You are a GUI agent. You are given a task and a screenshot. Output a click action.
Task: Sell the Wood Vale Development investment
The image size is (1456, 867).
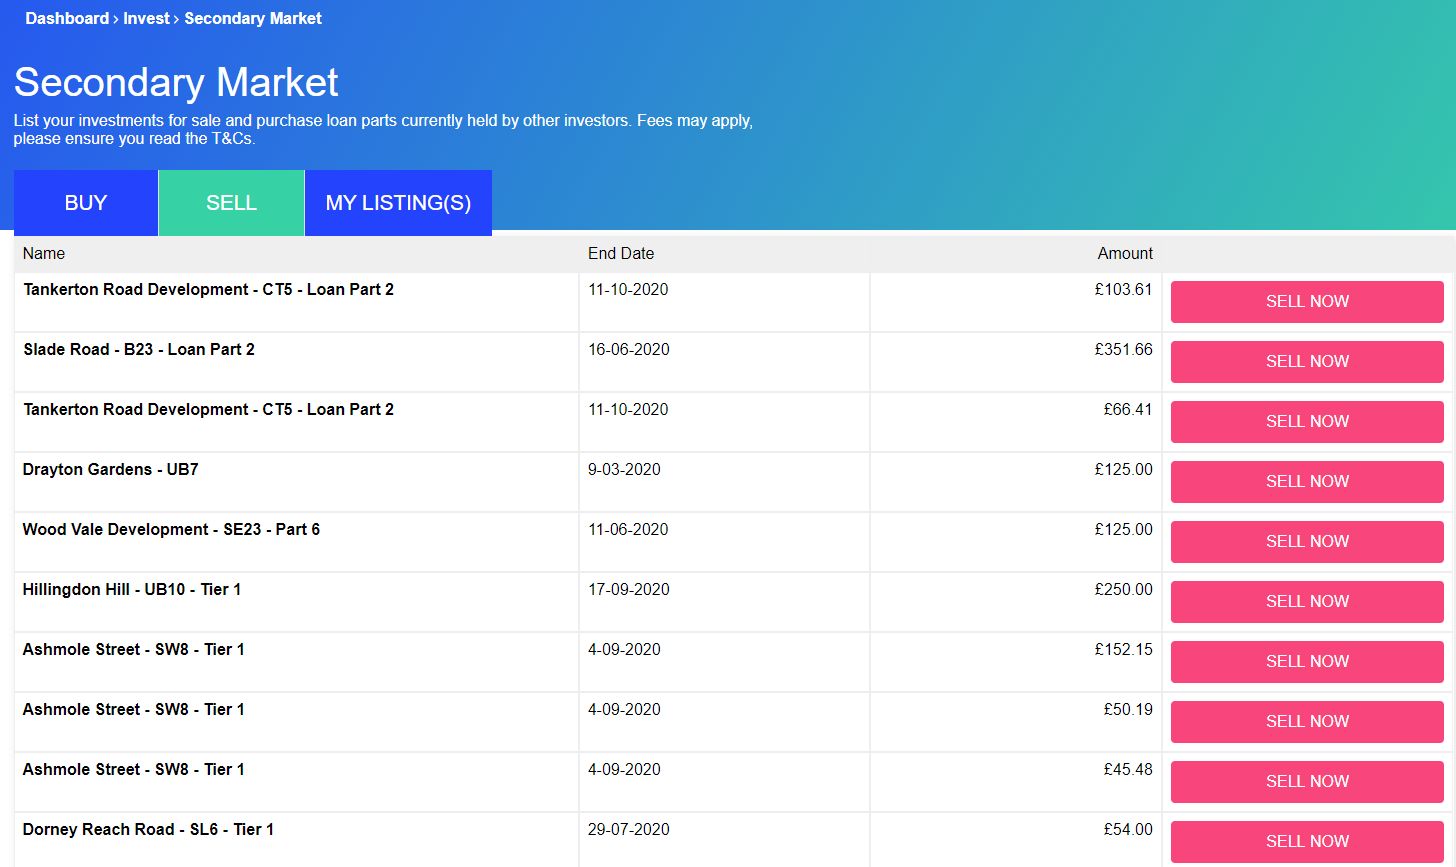(1307, 542)
